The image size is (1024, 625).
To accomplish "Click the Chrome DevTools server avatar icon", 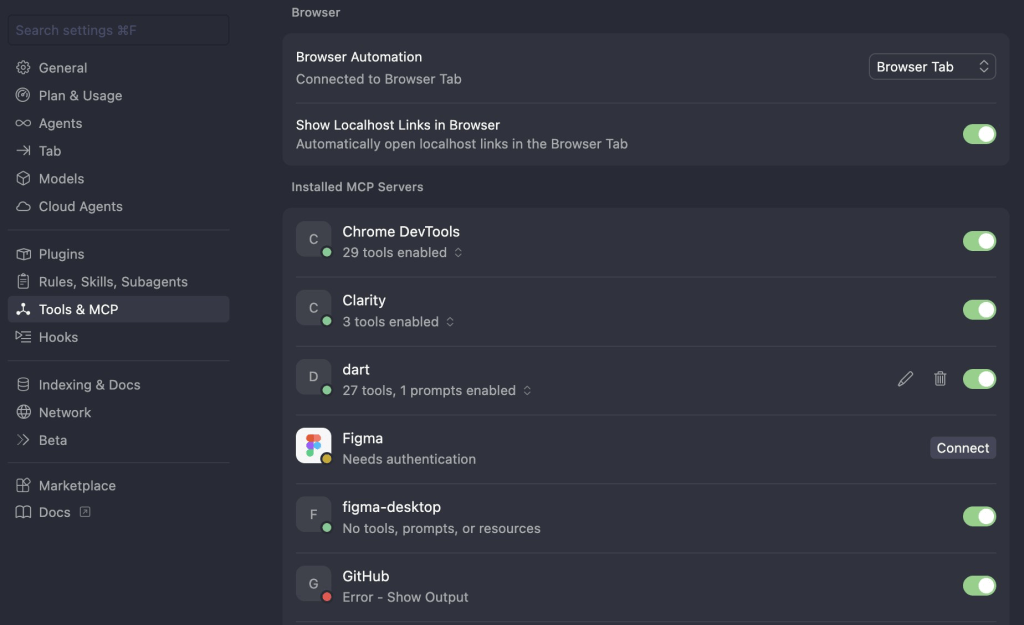I will (x=314, y=240).
